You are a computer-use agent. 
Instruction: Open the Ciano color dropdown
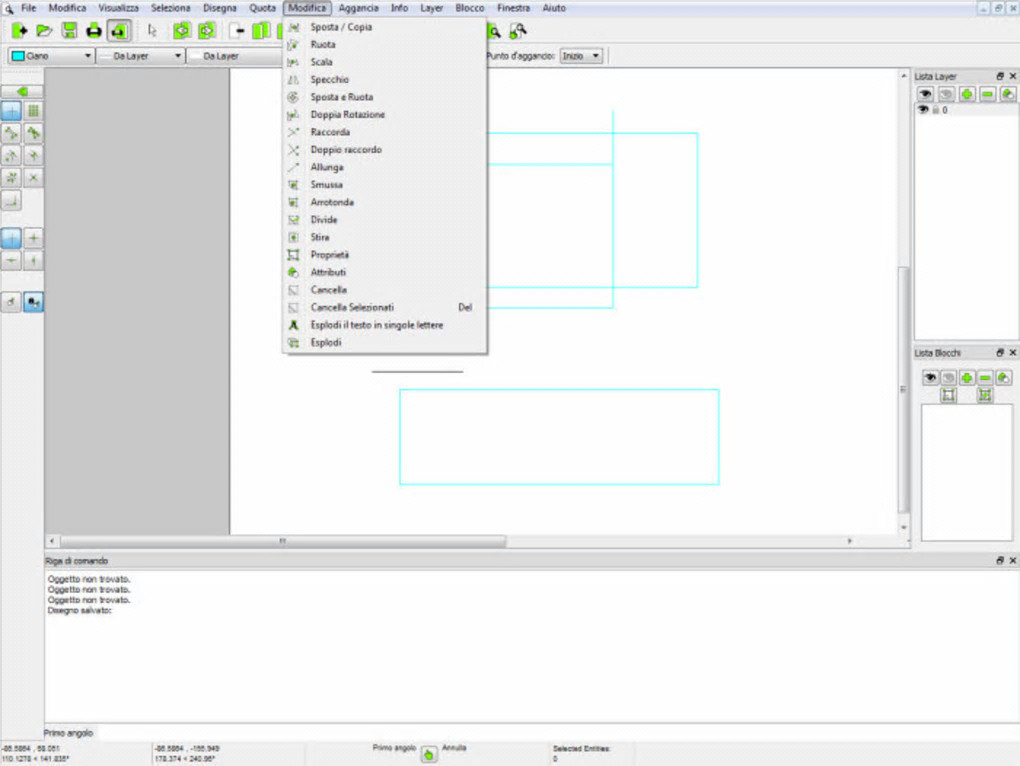click(x=51, y=56)
